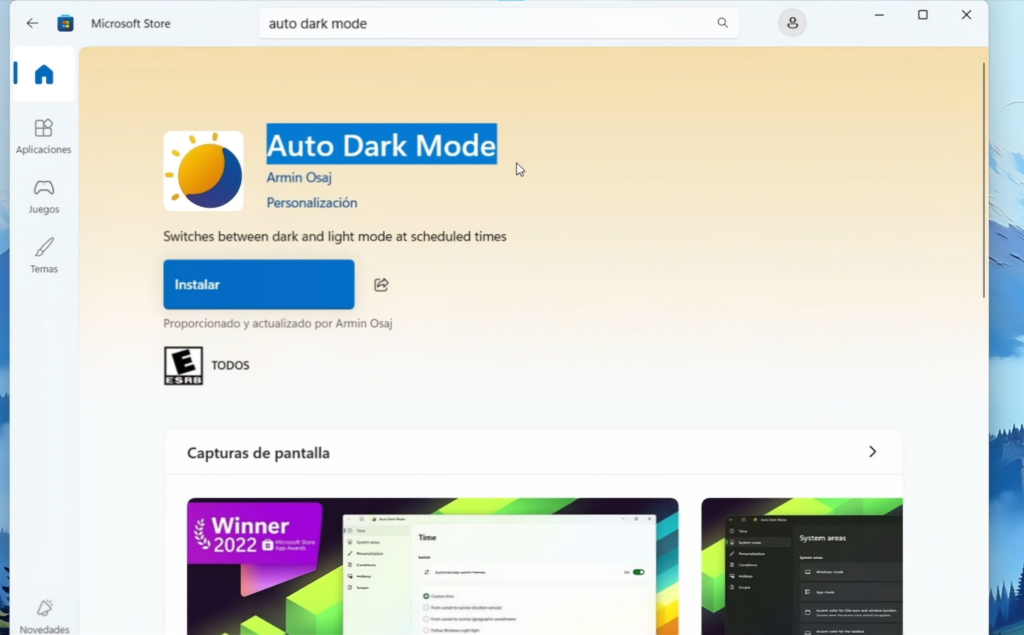Open the Armin Osaj publisher link

pos(299,177)
